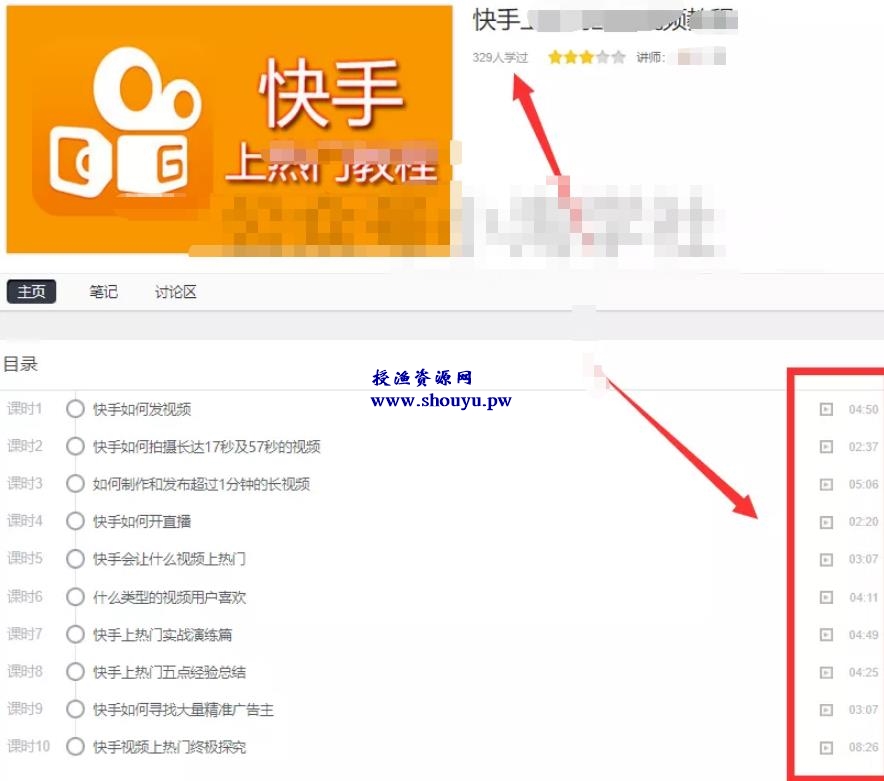Viewport: 884px width, 781px height.
Task: Click play icon beside duration 04:49
Action: [826, 635]
